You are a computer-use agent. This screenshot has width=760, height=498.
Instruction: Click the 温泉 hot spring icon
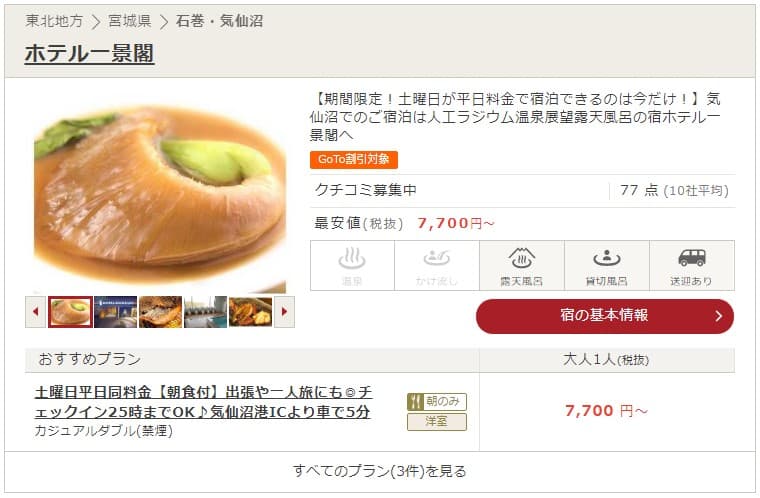coord(352,265)
